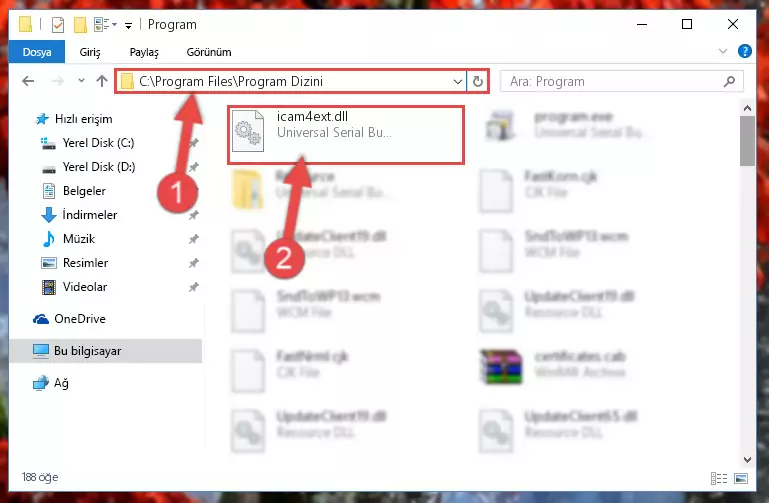769x503 pixels.
Task: Switch to details view button
Action: [x=718, y=478]
